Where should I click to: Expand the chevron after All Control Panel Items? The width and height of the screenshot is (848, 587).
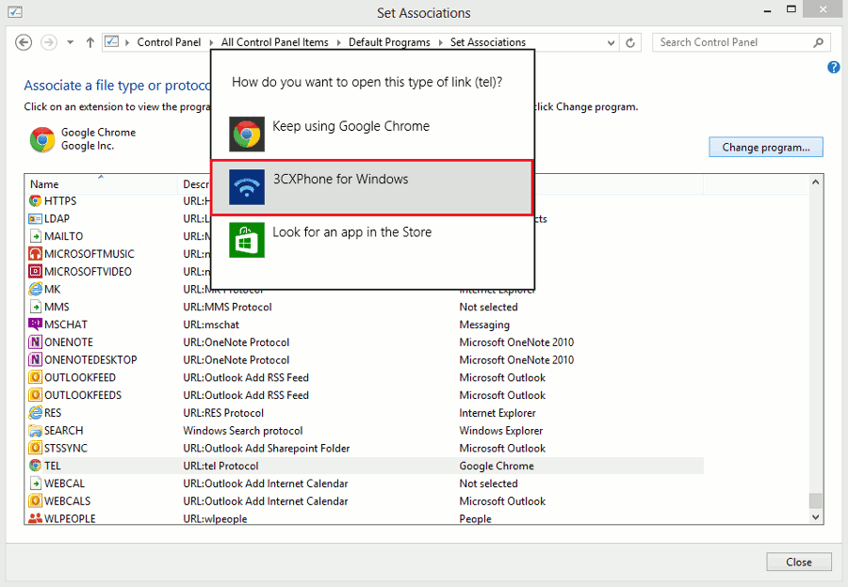pyautogui.click(x=339, y=43)
